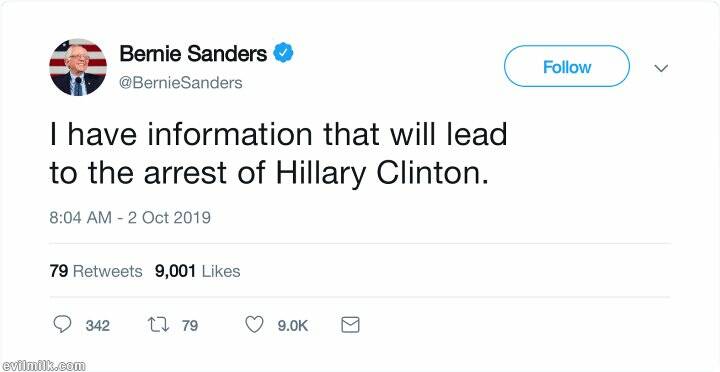Open the 8:04 AM - 2 Oct 2019 timestamp

pyautogui.click(x=130, y=217)
